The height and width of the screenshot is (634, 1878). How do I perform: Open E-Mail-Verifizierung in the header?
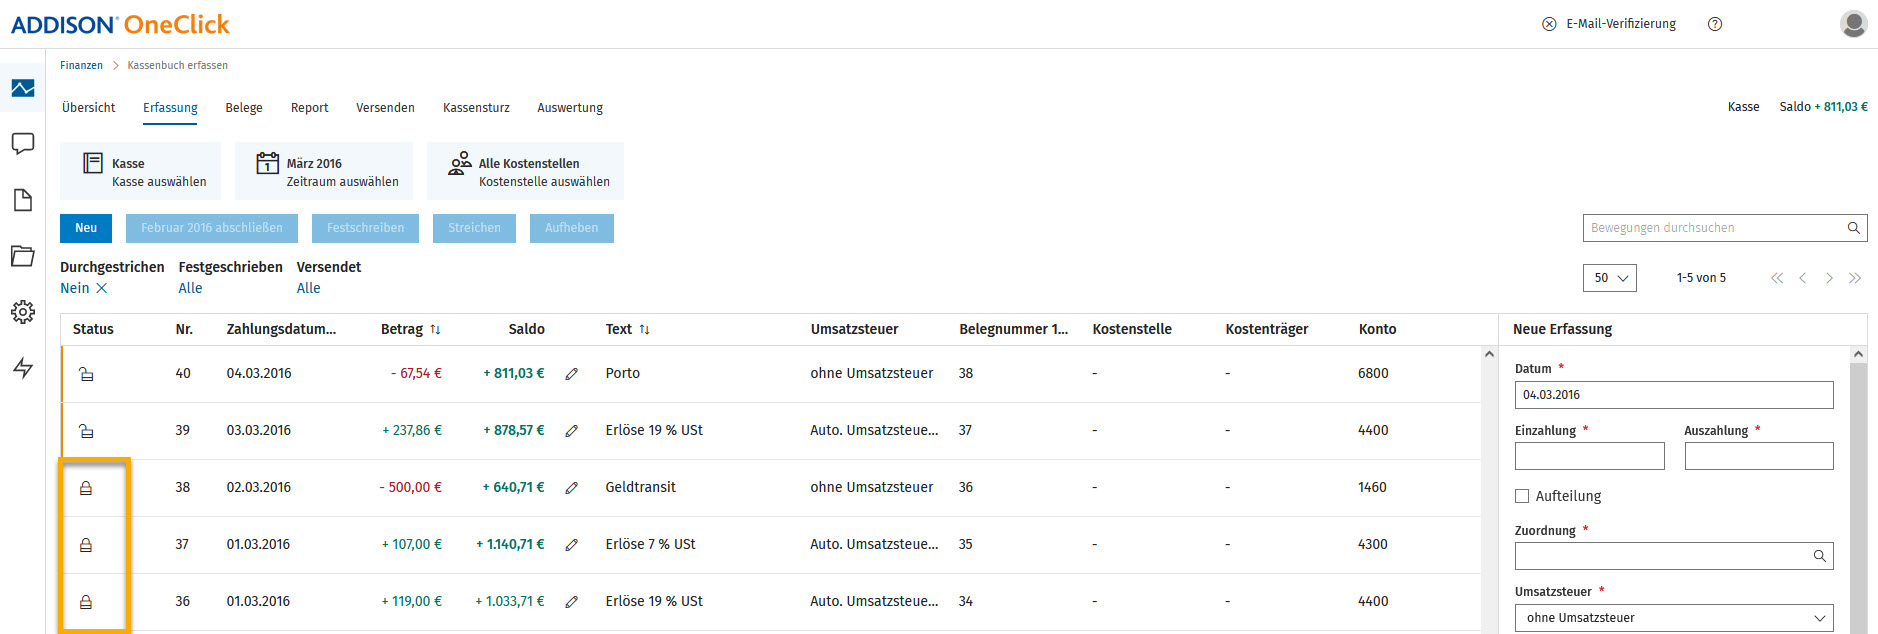(1609, 24)
